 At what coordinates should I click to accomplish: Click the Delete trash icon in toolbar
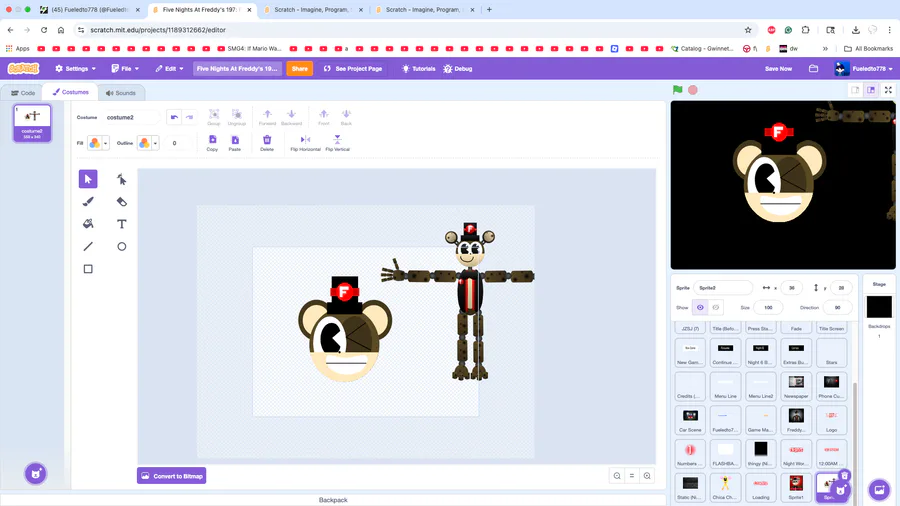(x=267, y=143)
